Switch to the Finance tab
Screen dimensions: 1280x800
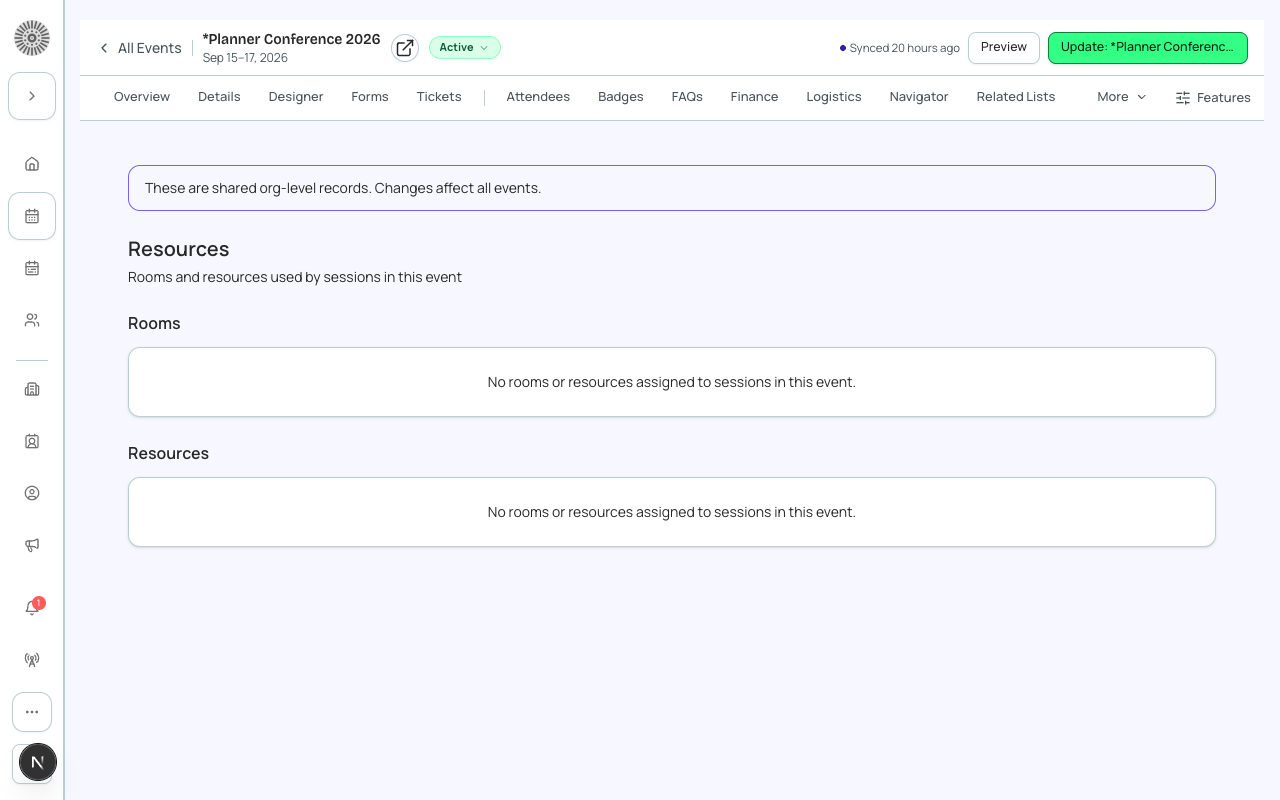point(754,97)
